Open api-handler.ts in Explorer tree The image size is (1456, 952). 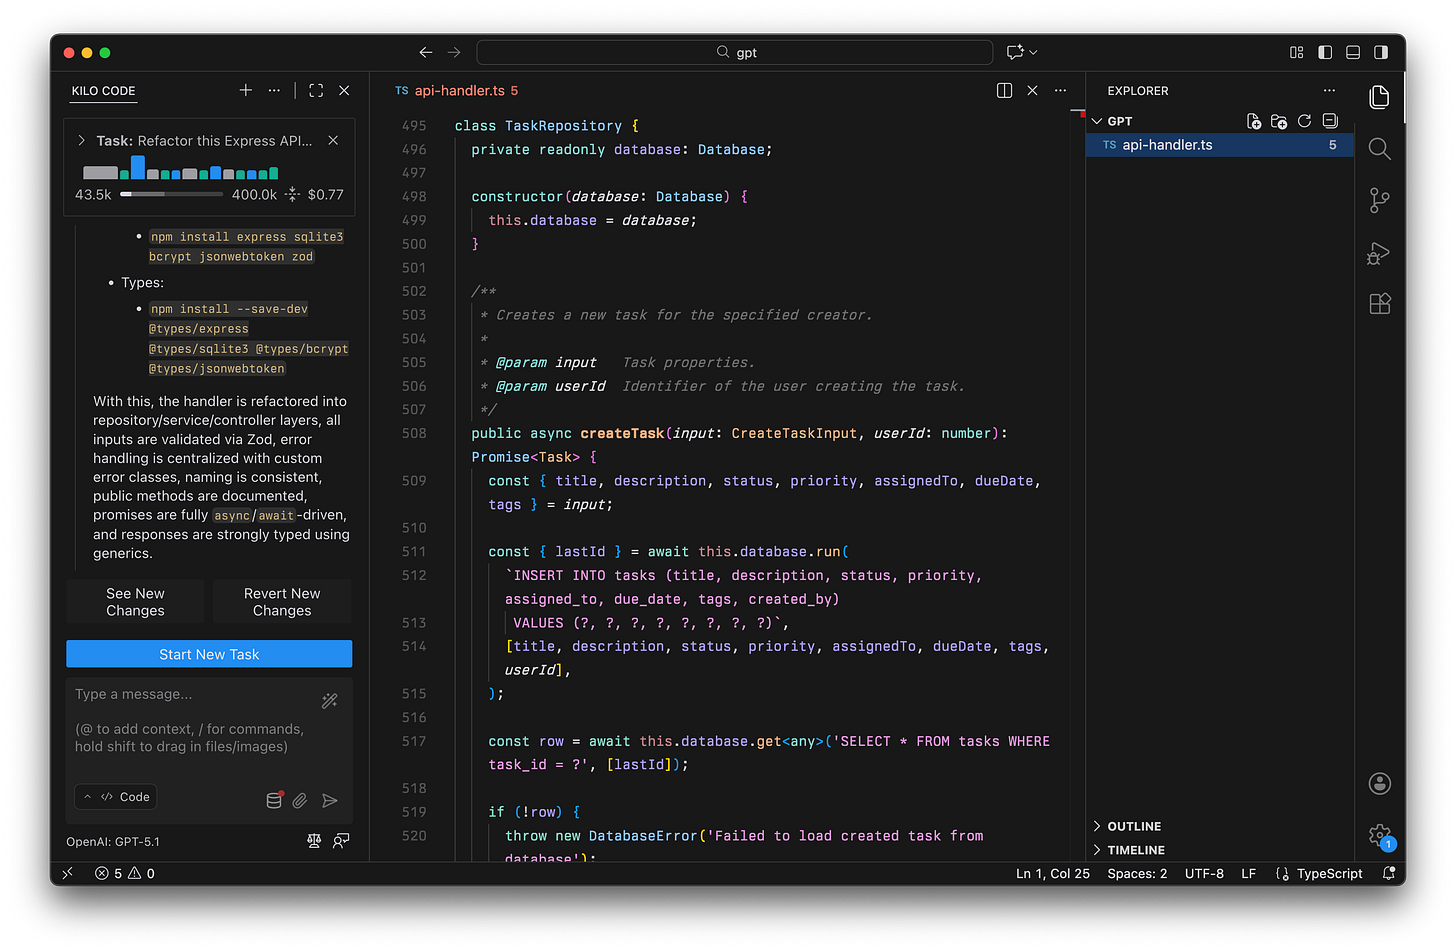1167,145
